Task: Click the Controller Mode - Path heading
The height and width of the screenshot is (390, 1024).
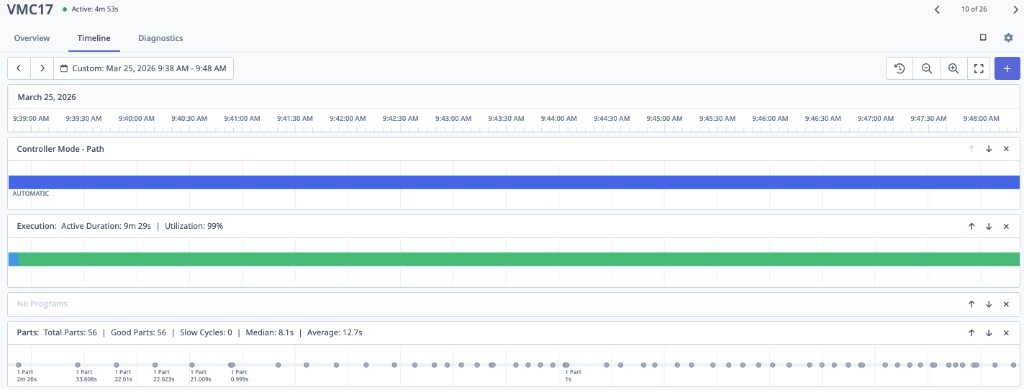Action: click(x=61, y=149)
